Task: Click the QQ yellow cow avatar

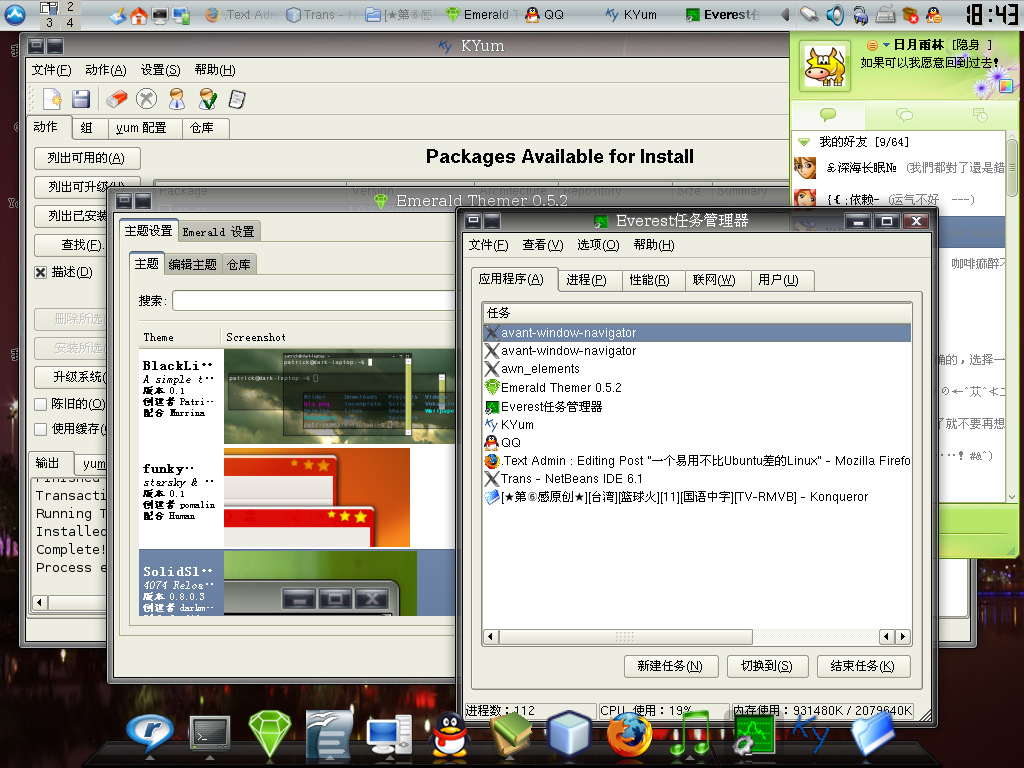Action: pos(825,66)
